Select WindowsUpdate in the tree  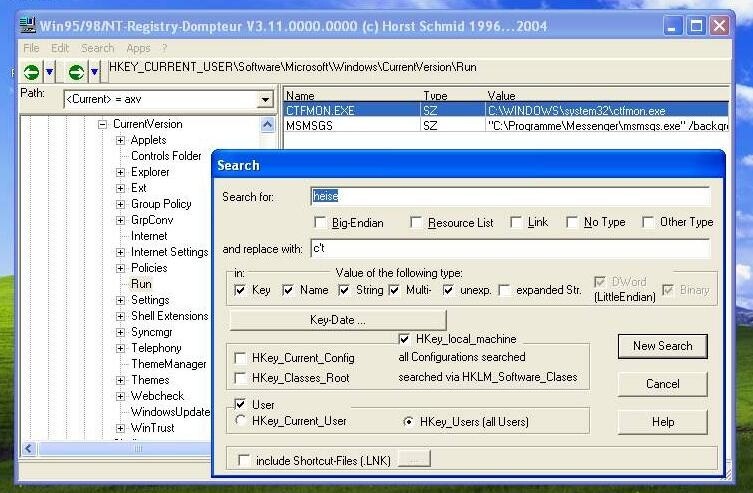click(x=170, y=412)
